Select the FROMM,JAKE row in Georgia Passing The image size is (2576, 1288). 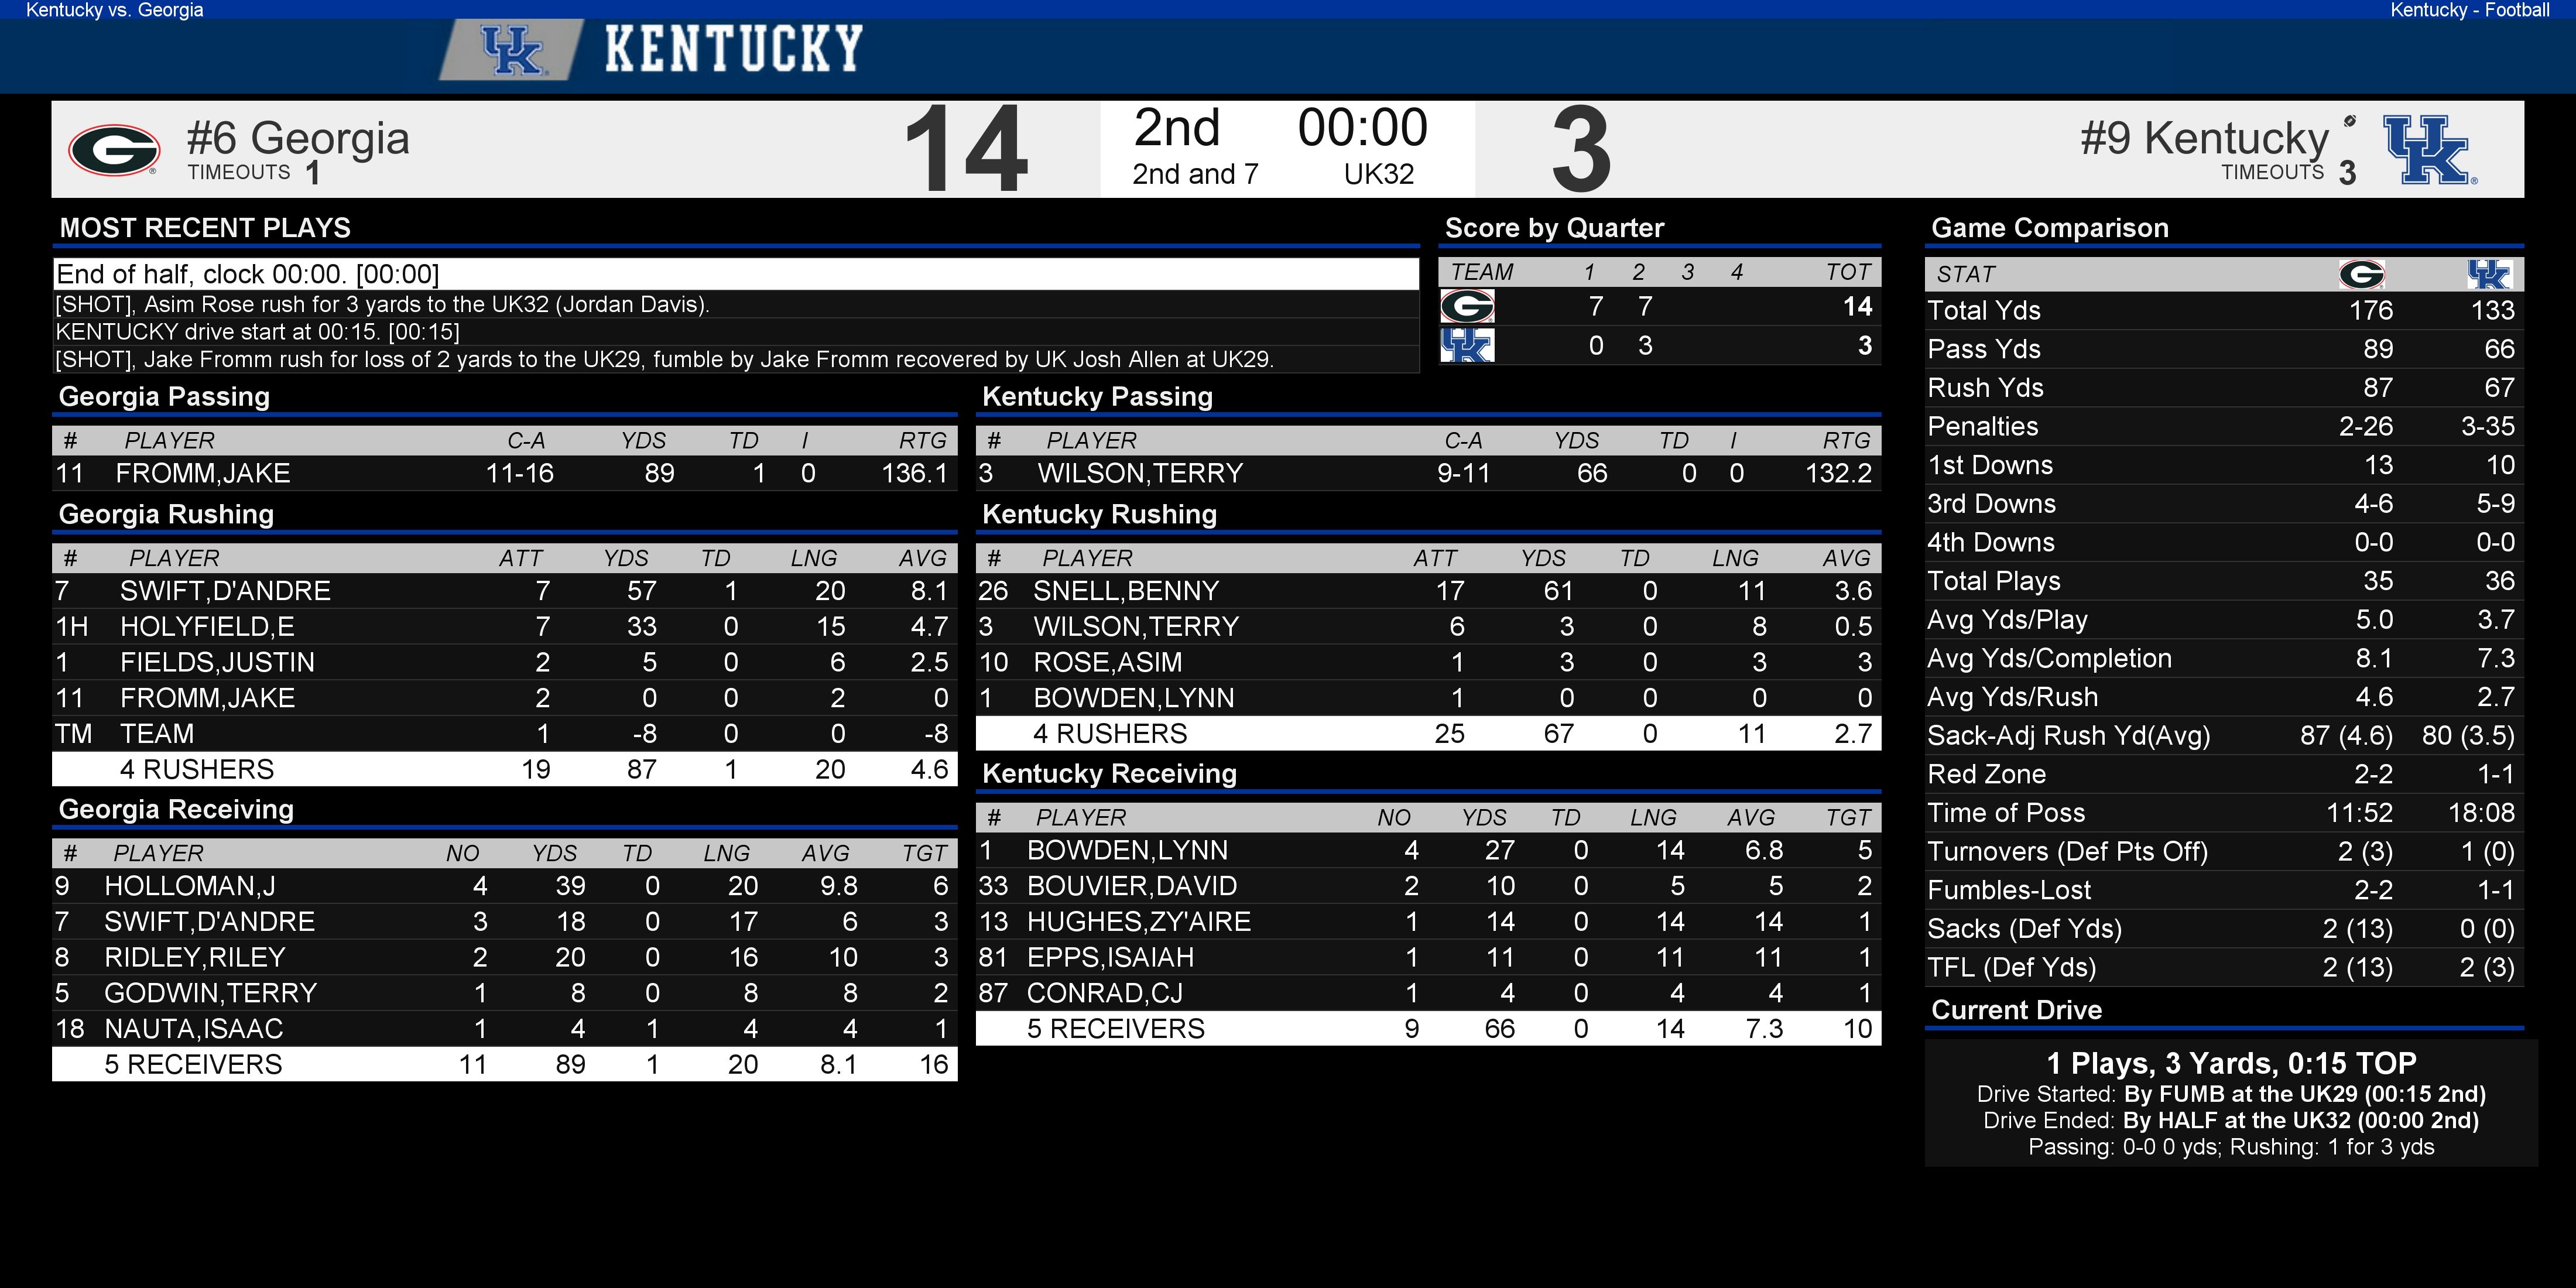tap(504, 473)
